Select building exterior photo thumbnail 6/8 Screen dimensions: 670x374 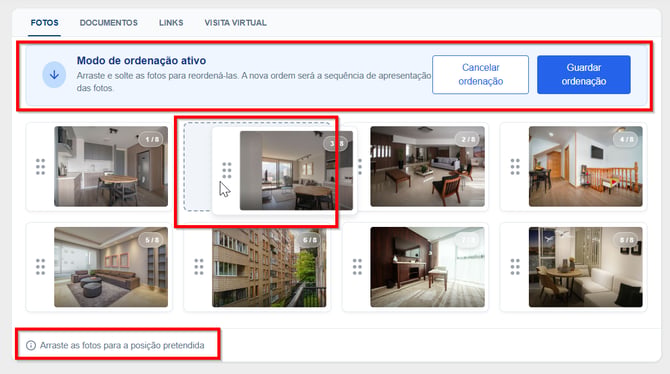[269, 268]
